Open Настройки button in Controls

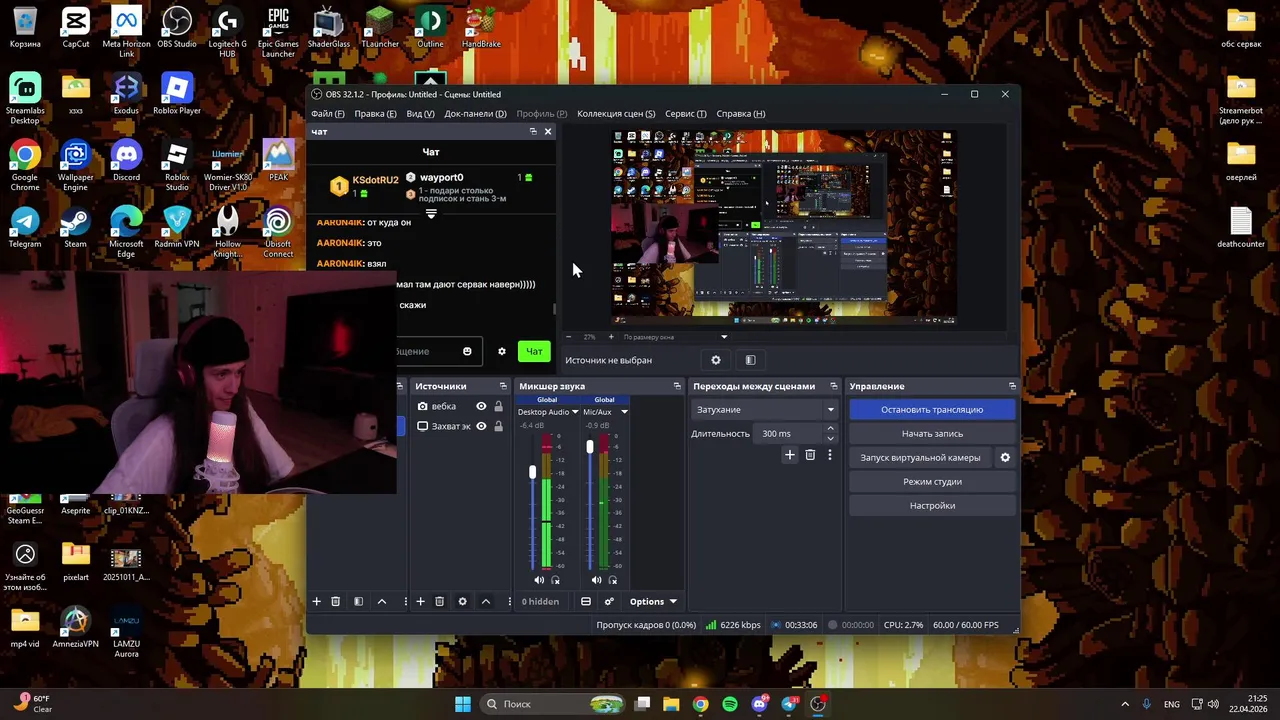(932, 505)
